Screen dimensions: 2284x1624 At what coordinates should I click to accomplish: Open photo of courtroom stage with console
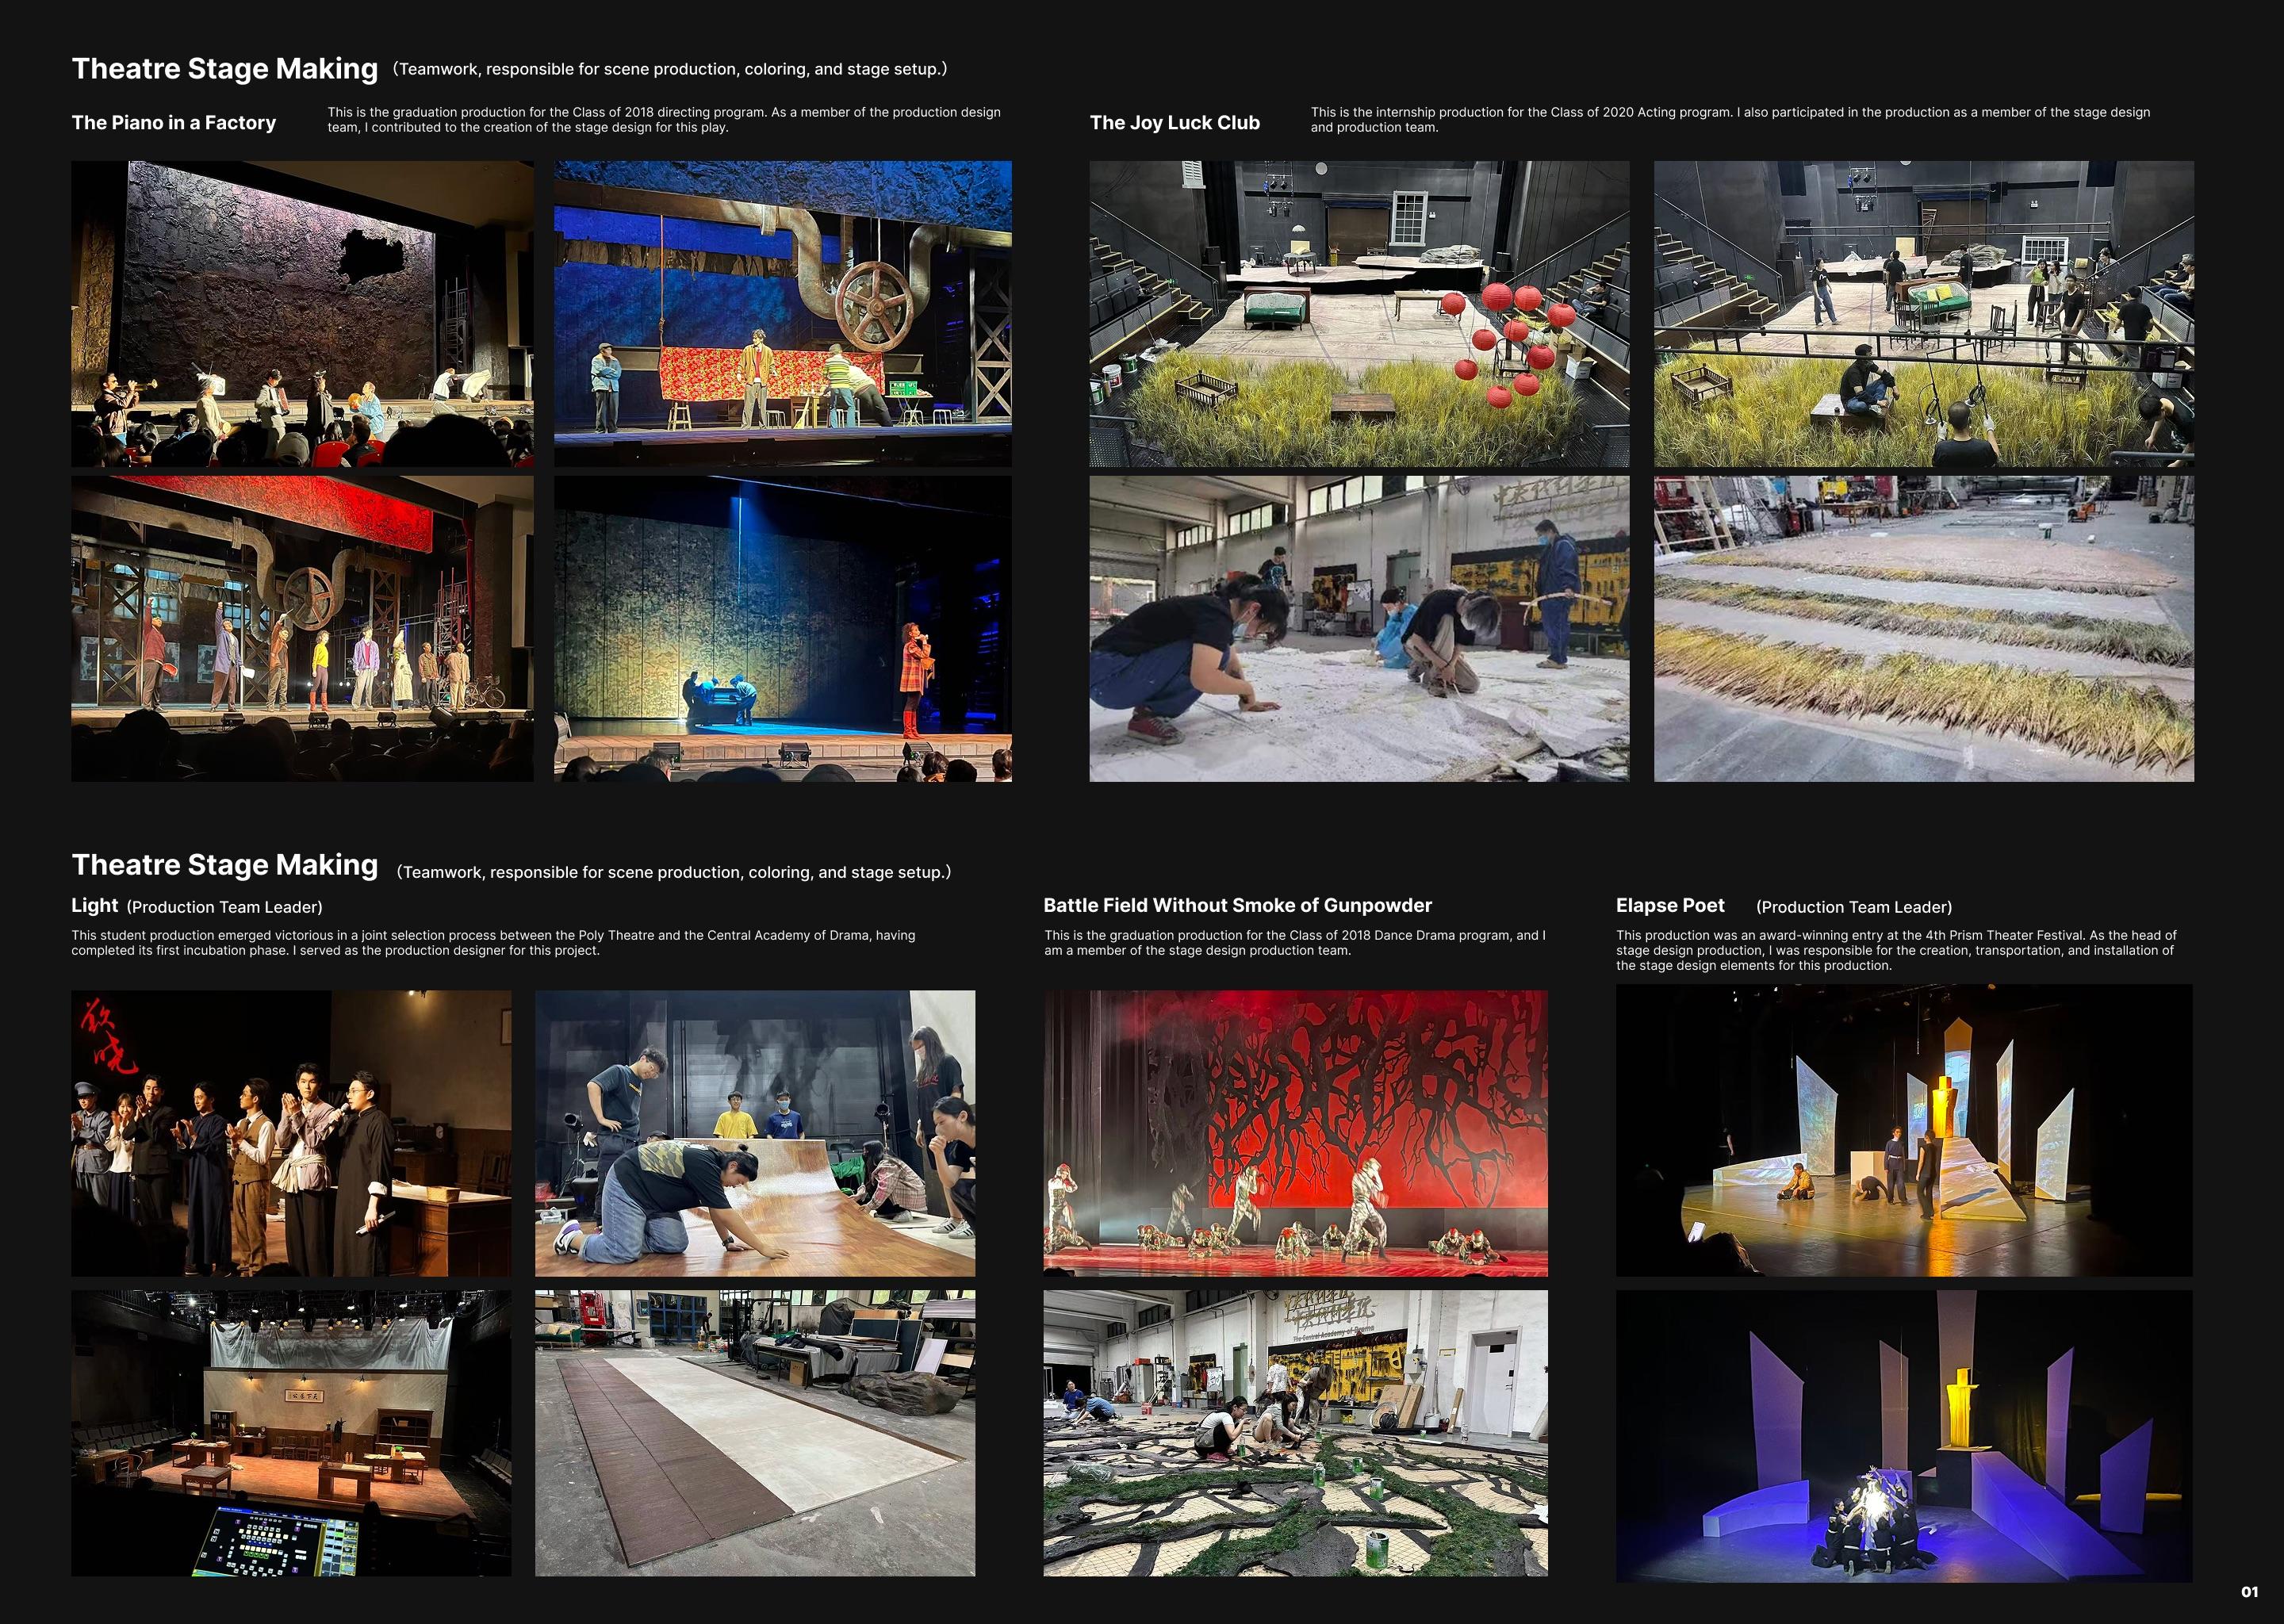tap(291, 1432)
